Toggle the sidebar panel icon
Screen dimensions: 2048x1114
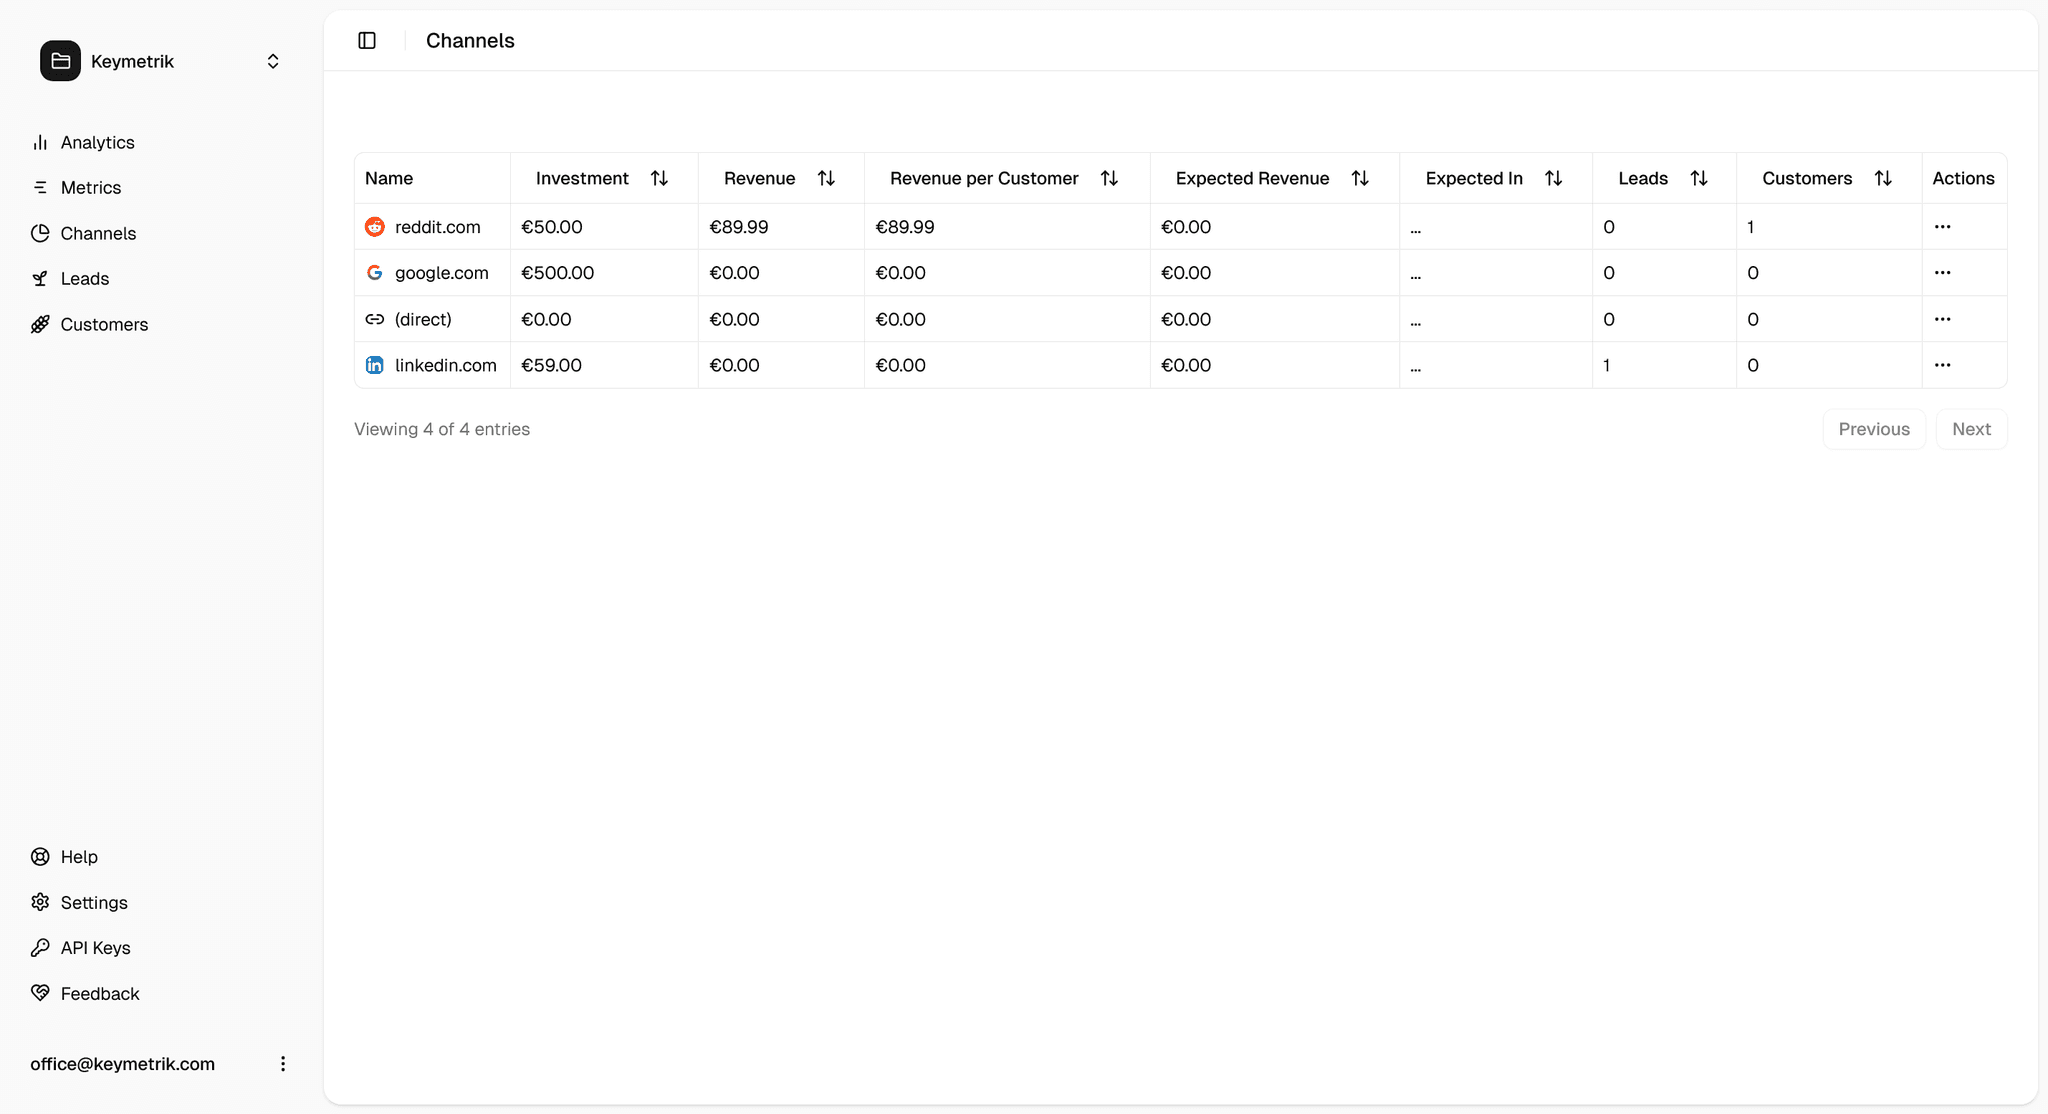point(367,40)
